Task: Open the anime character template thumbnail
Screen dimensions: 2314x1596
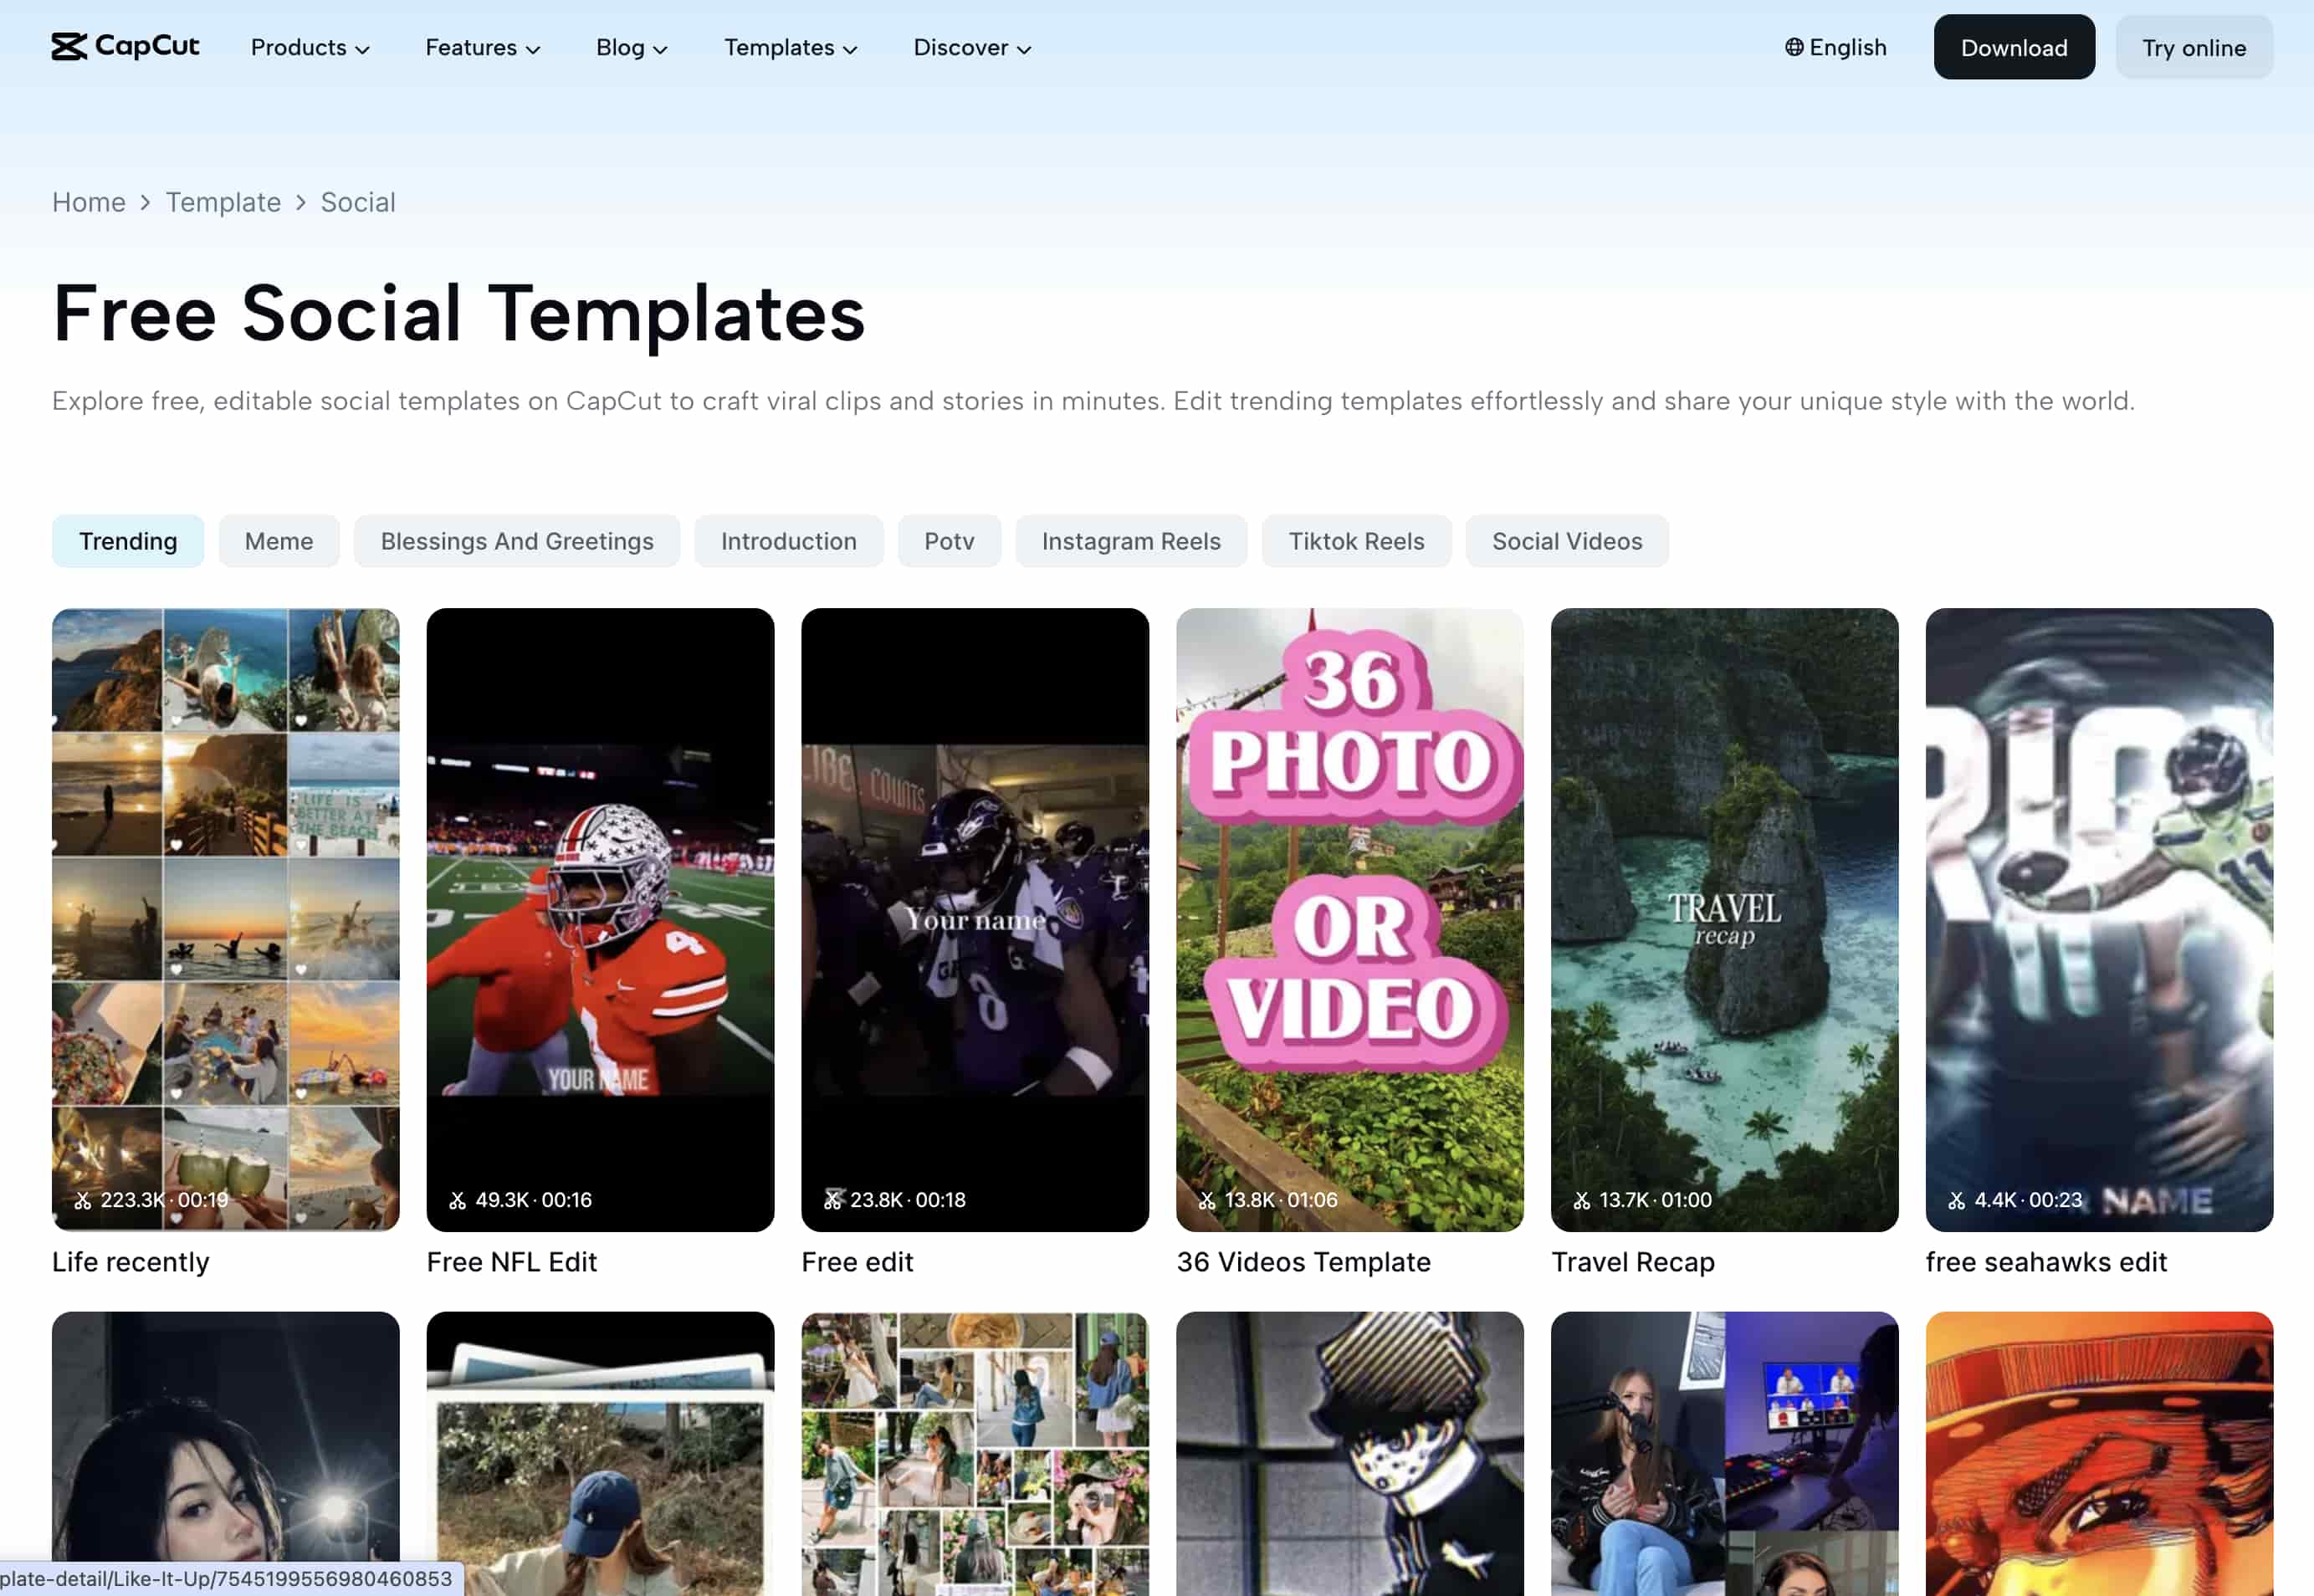Action: click(x=1350, y=1454)
